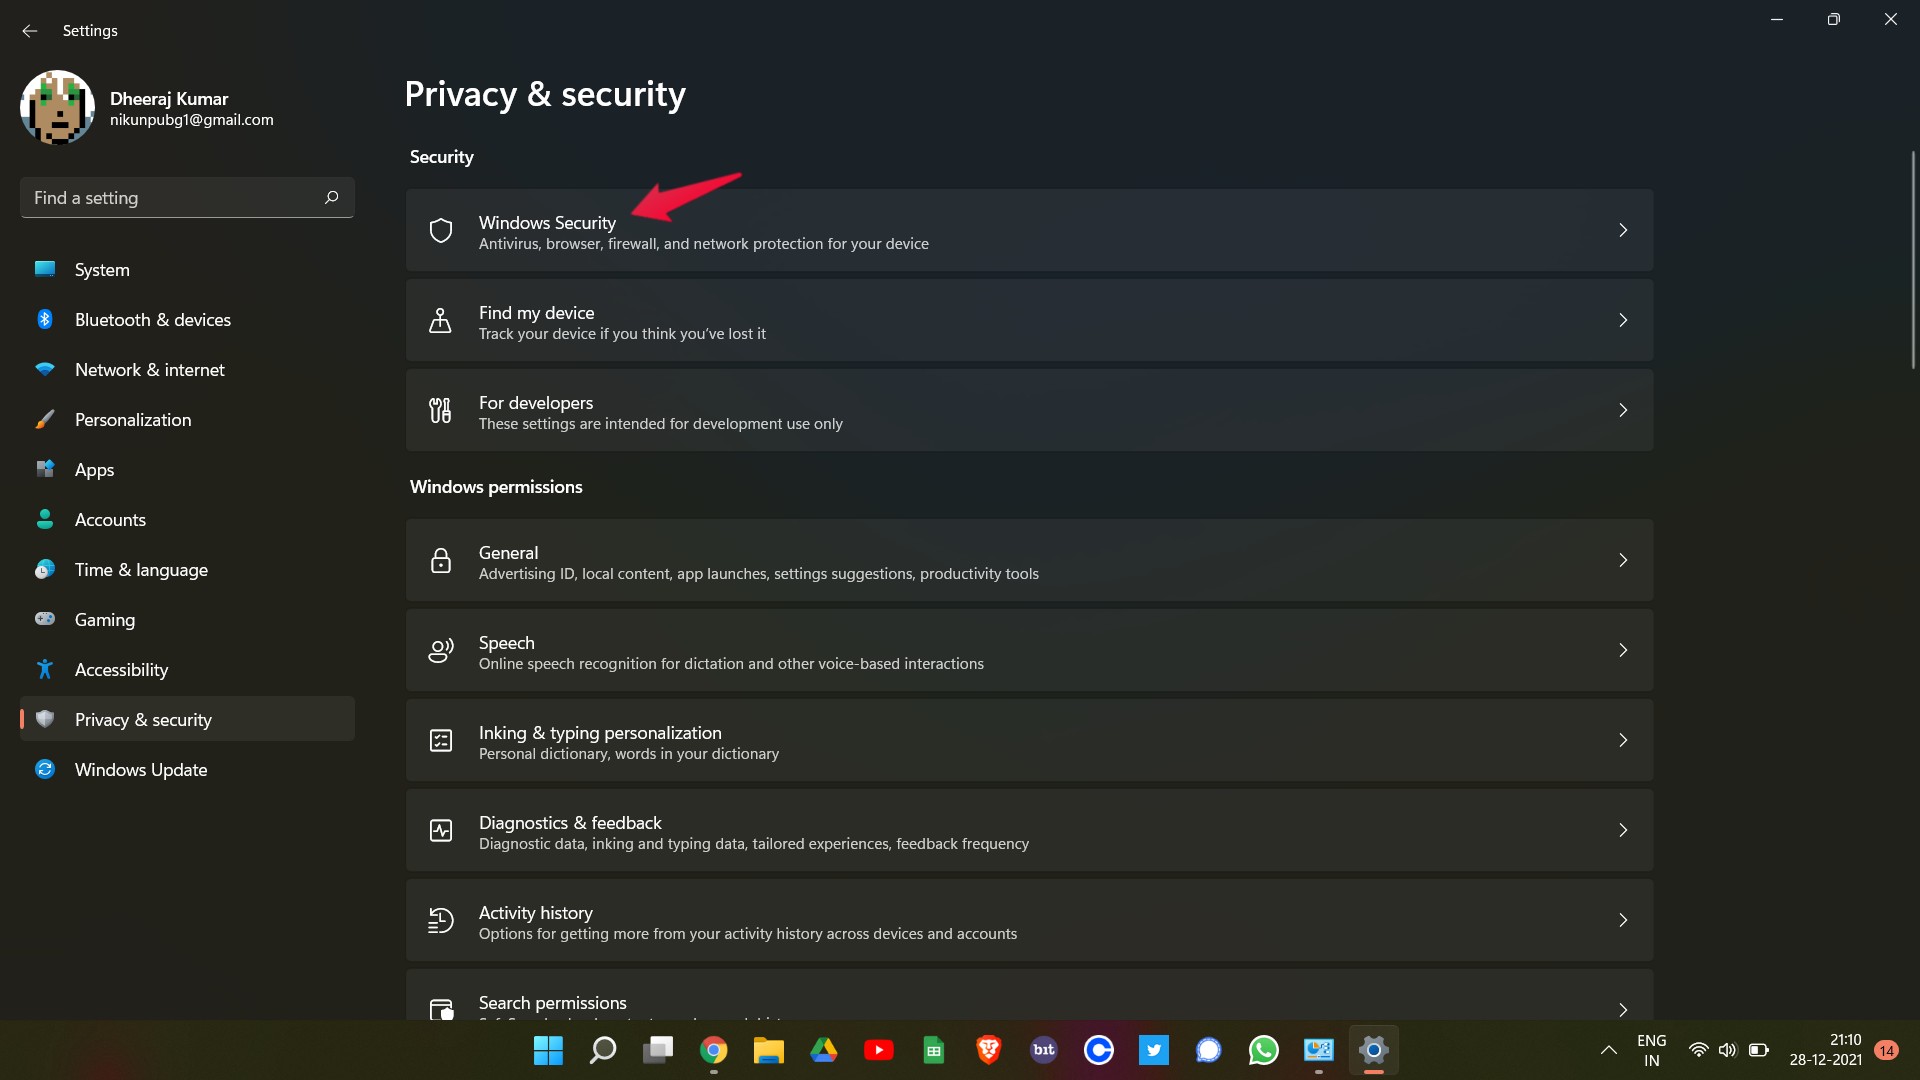
Task: Show hidden tray icons chevron
Action: tap(1609, 1050)
